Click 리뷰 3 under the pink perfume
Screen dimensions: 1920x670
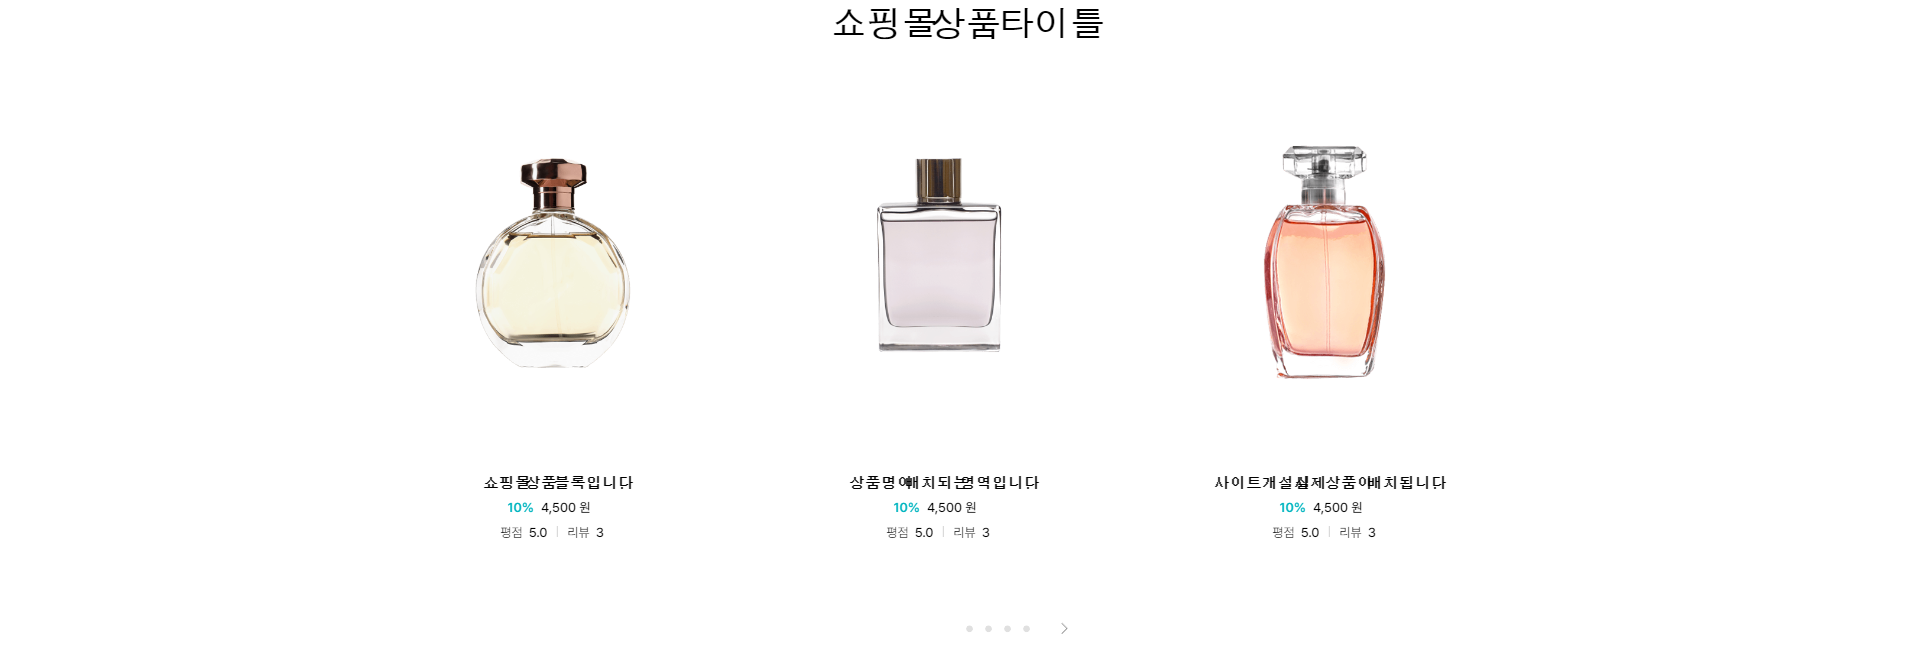[1357, 533]
